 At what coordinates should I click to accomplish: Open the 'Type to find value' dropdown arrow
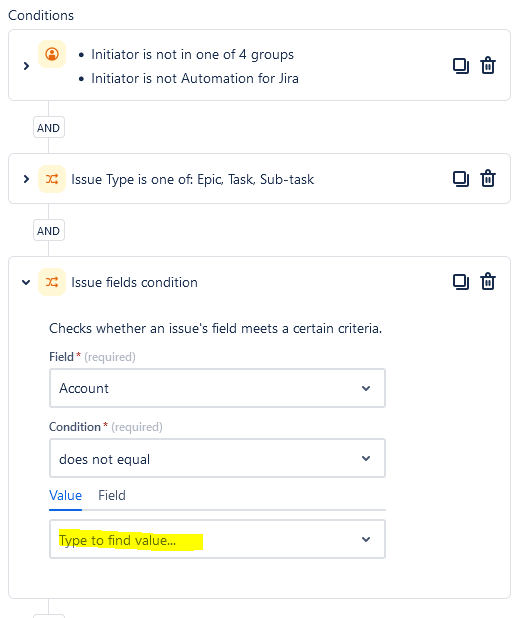(x=366, y=539)
